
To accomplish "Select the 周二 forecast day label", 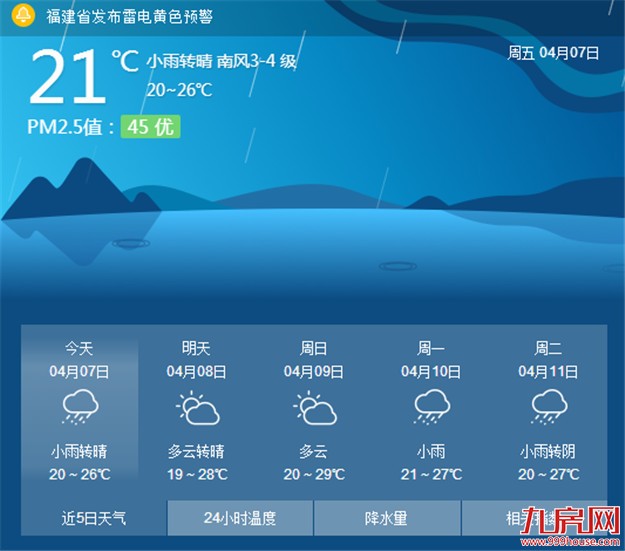I will coord(548,348).
